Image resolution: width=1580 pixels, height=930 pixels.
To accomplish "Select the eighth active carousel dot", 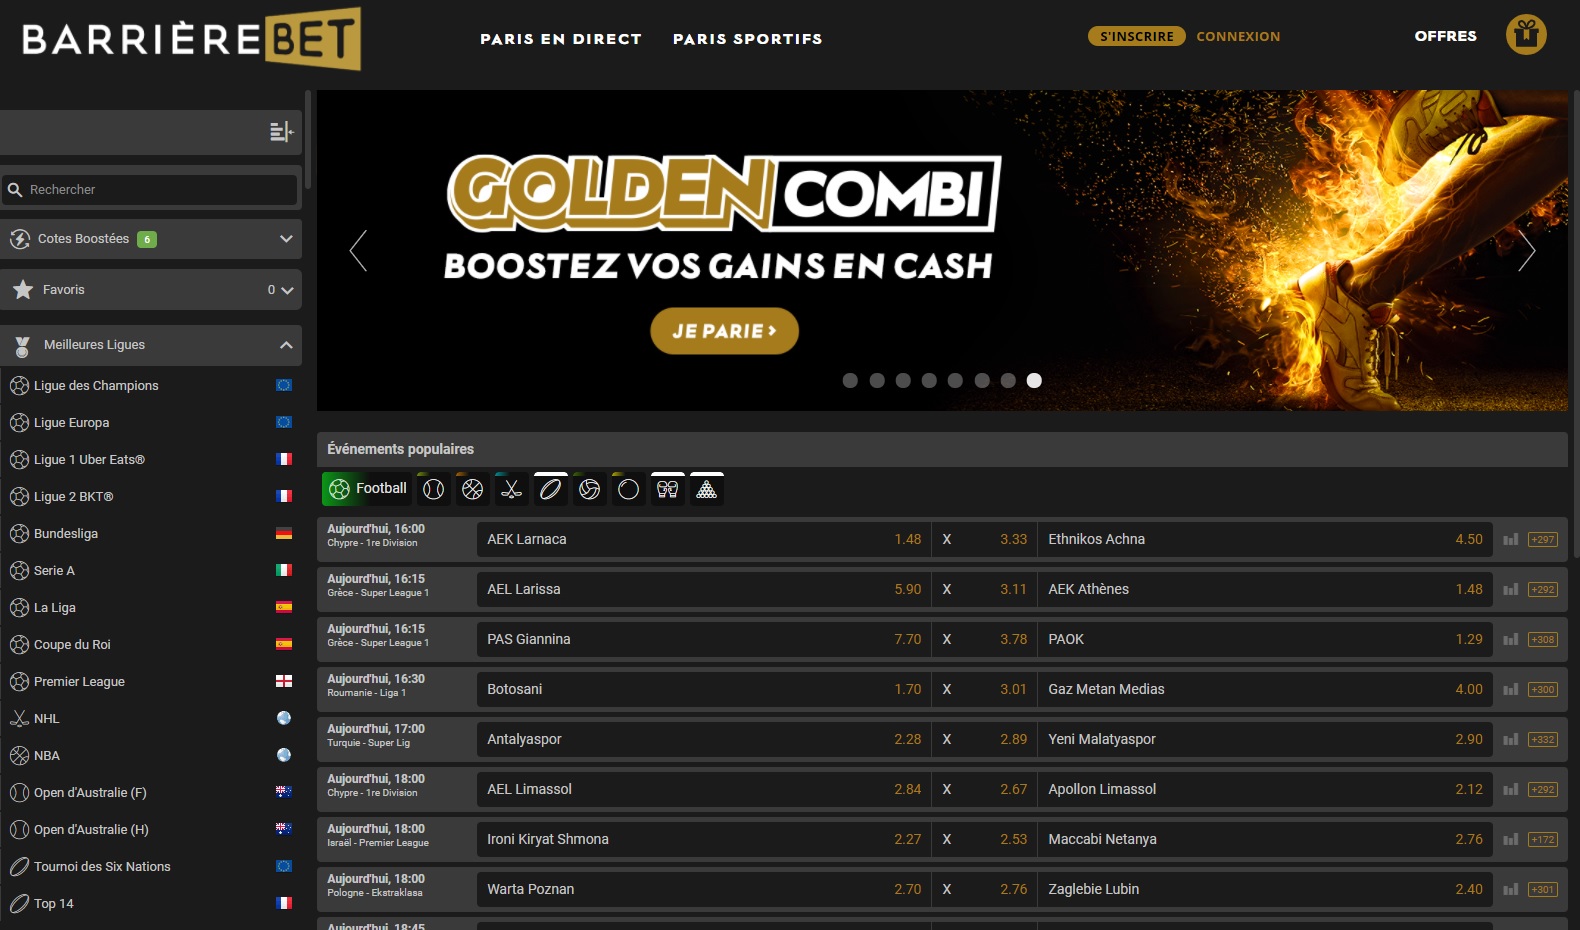I will coord(1034,380).
